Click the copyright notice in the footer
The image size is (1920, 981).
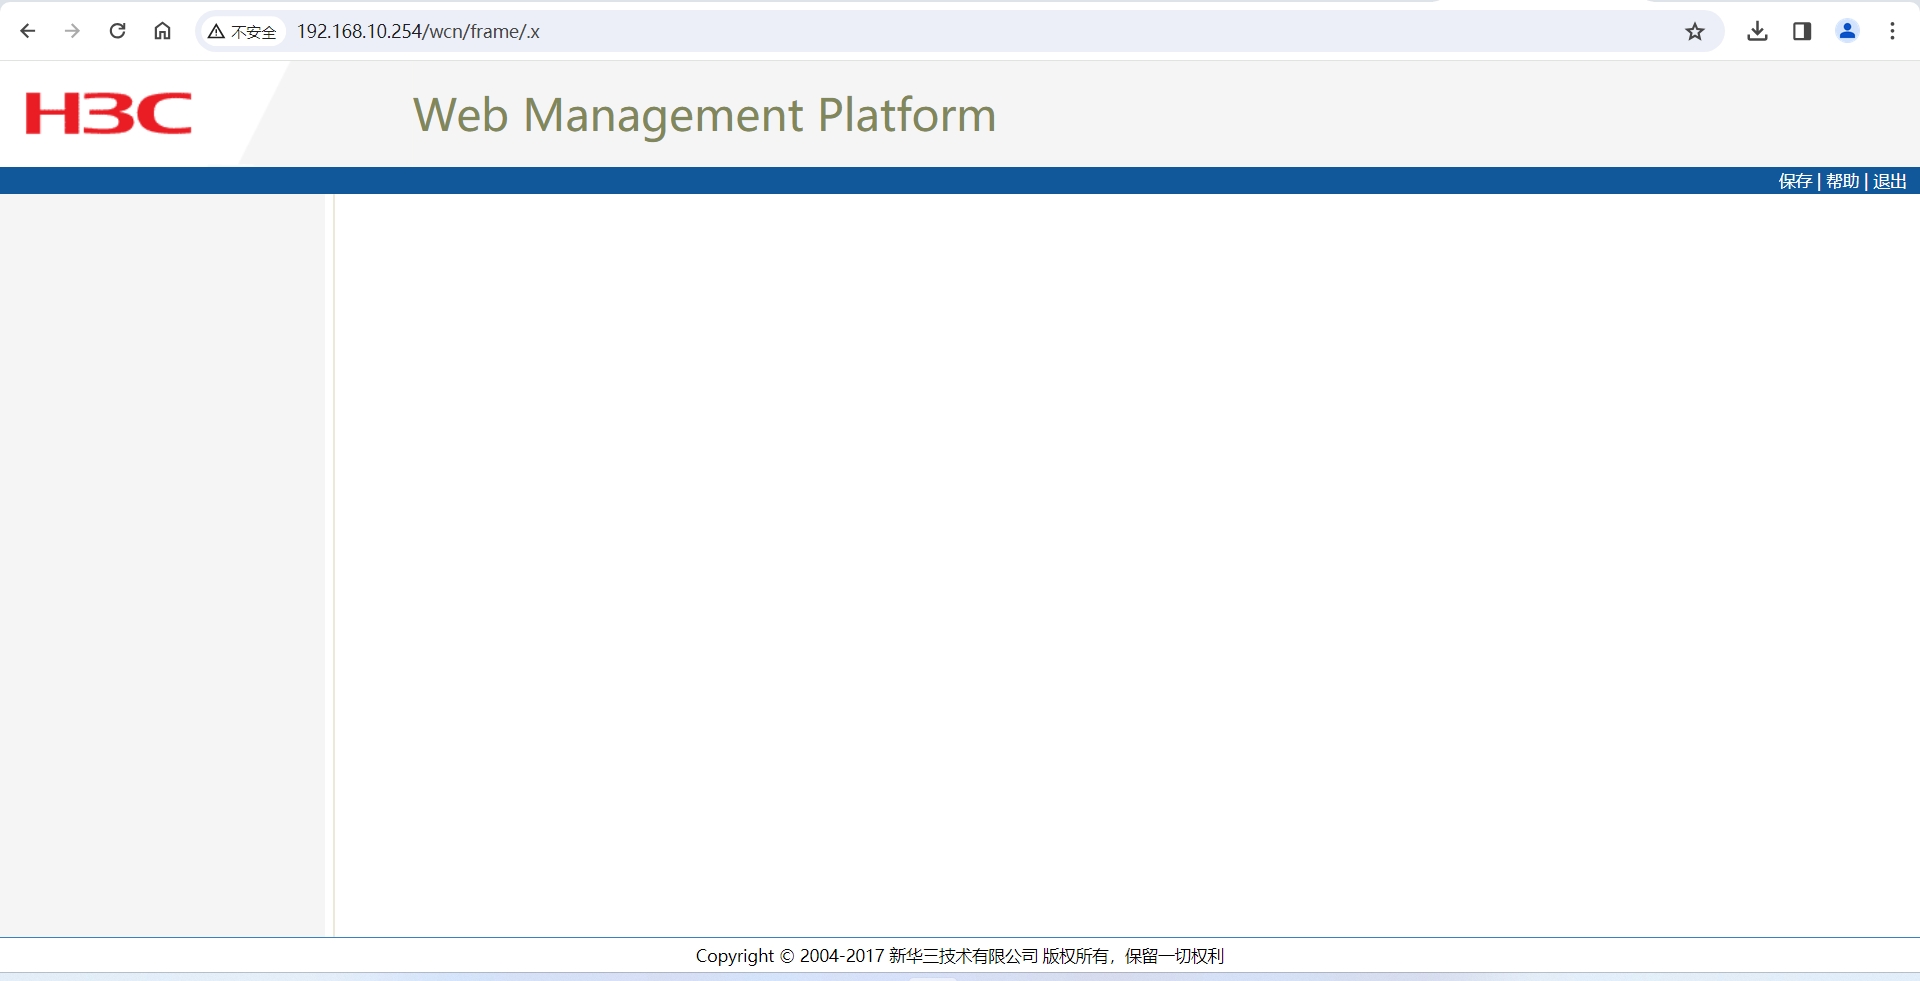[960, 956]
